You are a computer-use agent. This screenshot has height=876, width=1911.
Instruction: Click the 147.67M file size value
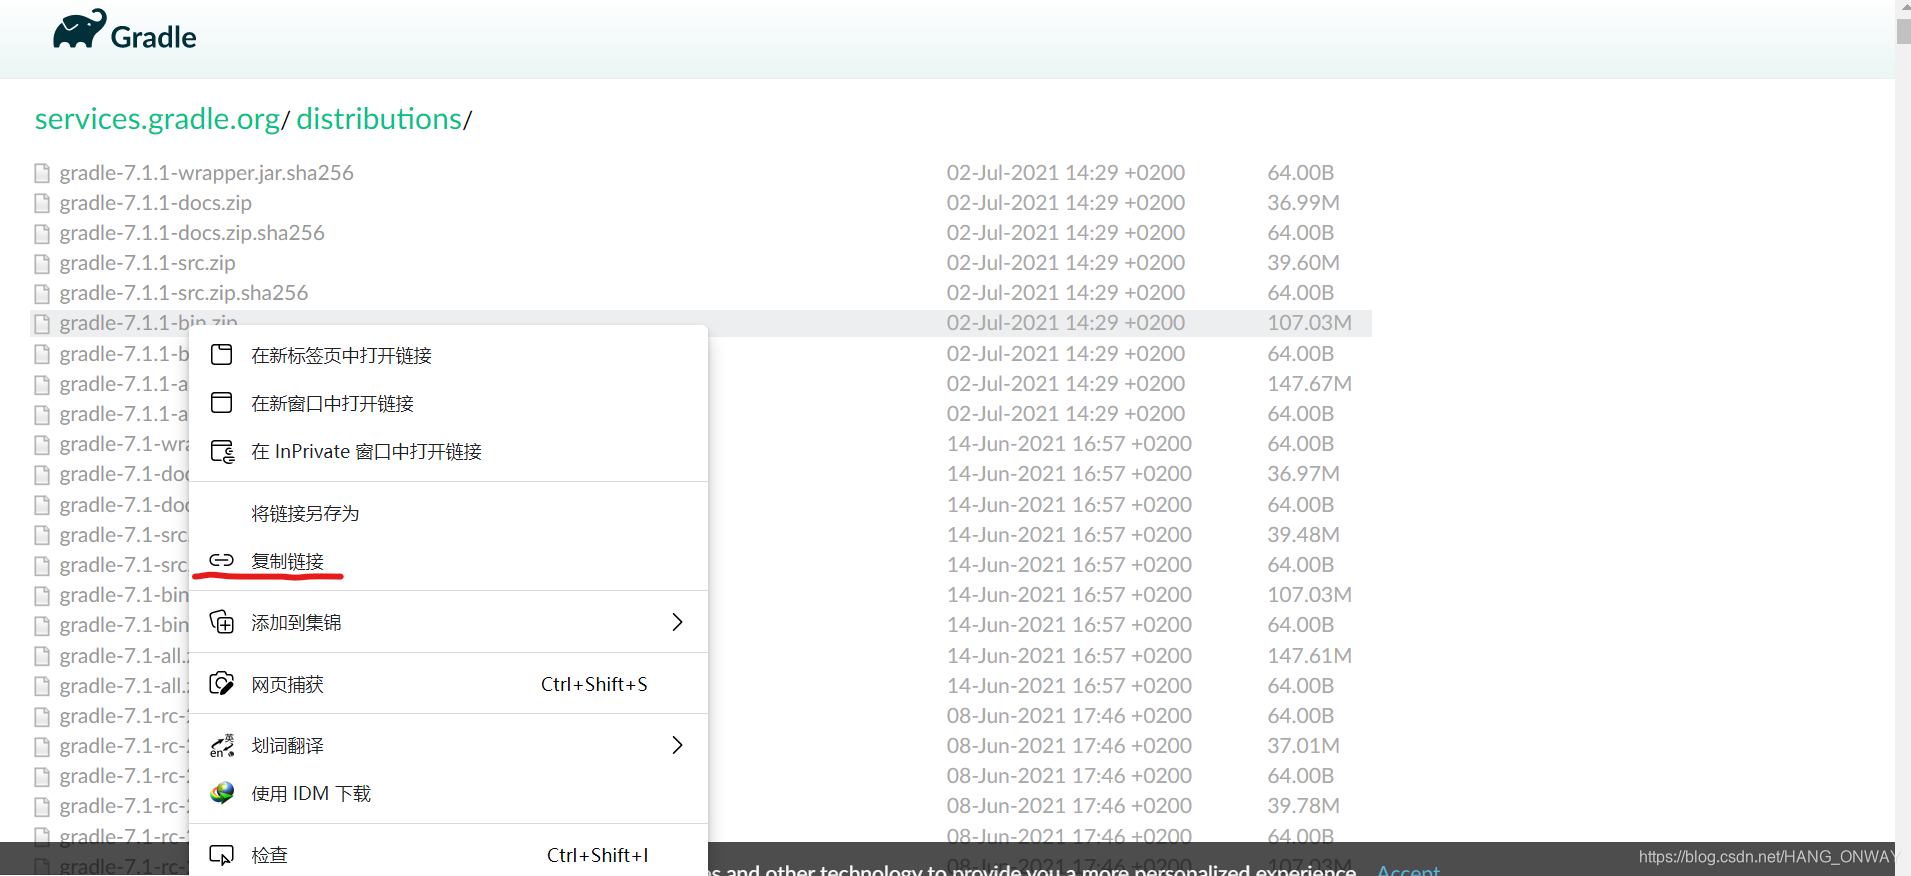(x=1309, y=384)
